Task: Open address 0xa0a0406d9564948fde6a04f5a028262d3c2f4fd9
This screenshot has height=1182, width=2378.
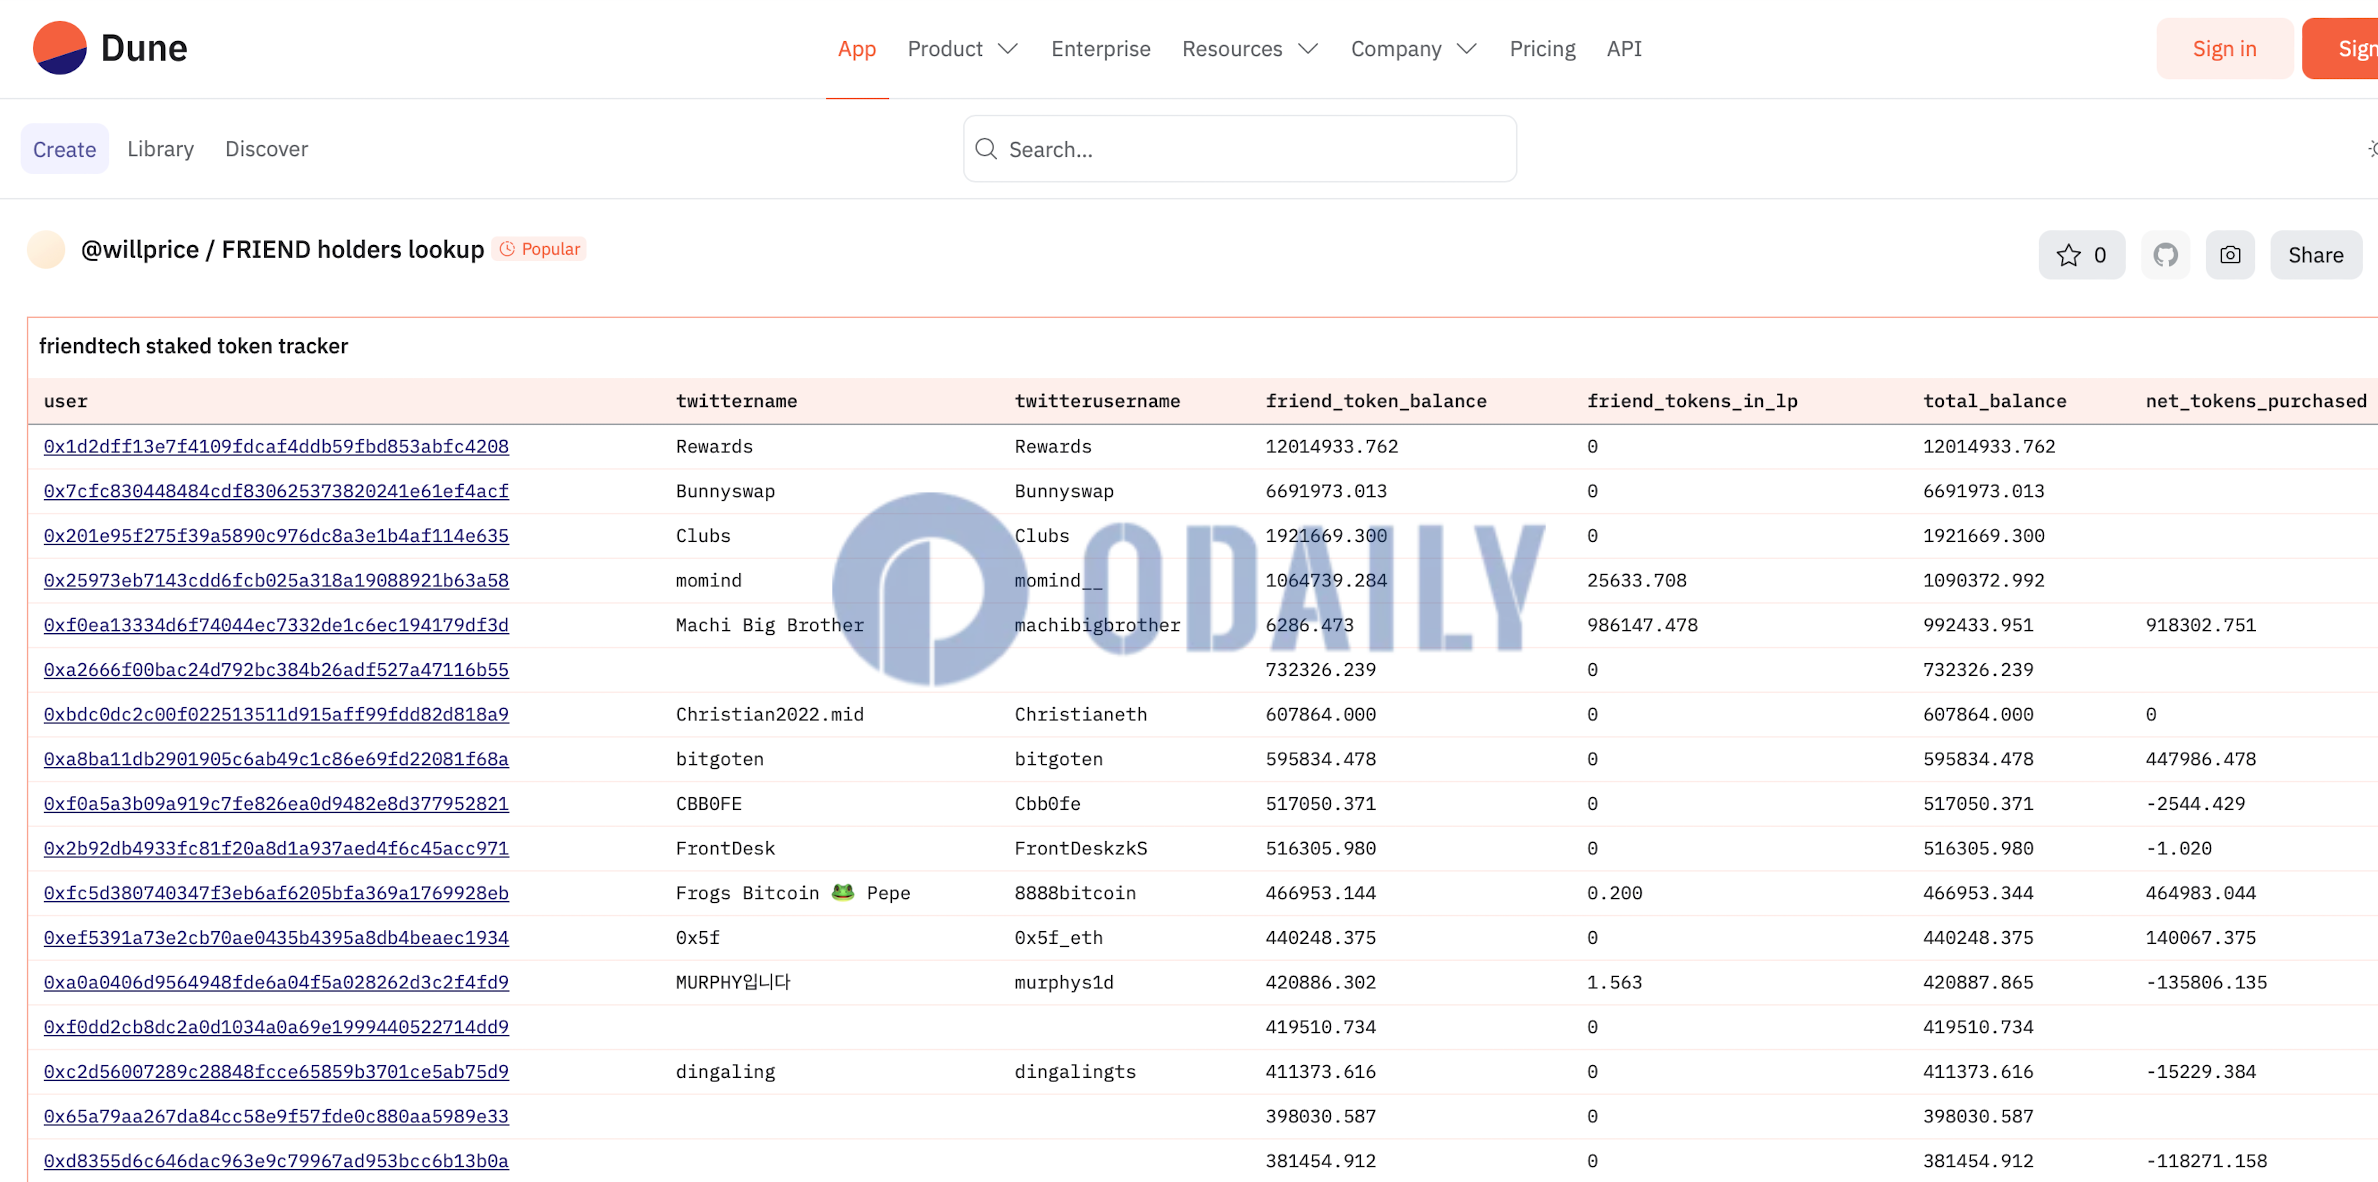Action: (276, 982)
